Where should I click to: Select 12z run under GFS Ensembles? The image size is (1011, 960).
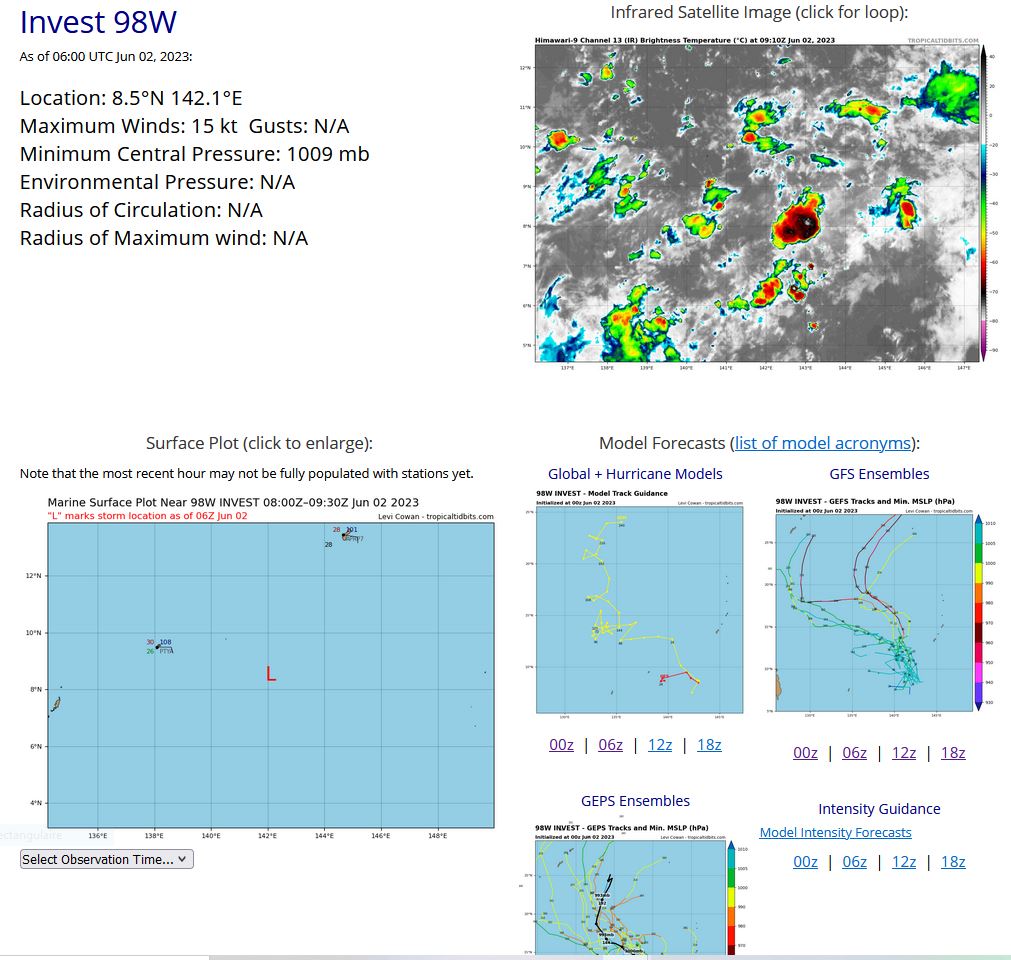(903, 752)
